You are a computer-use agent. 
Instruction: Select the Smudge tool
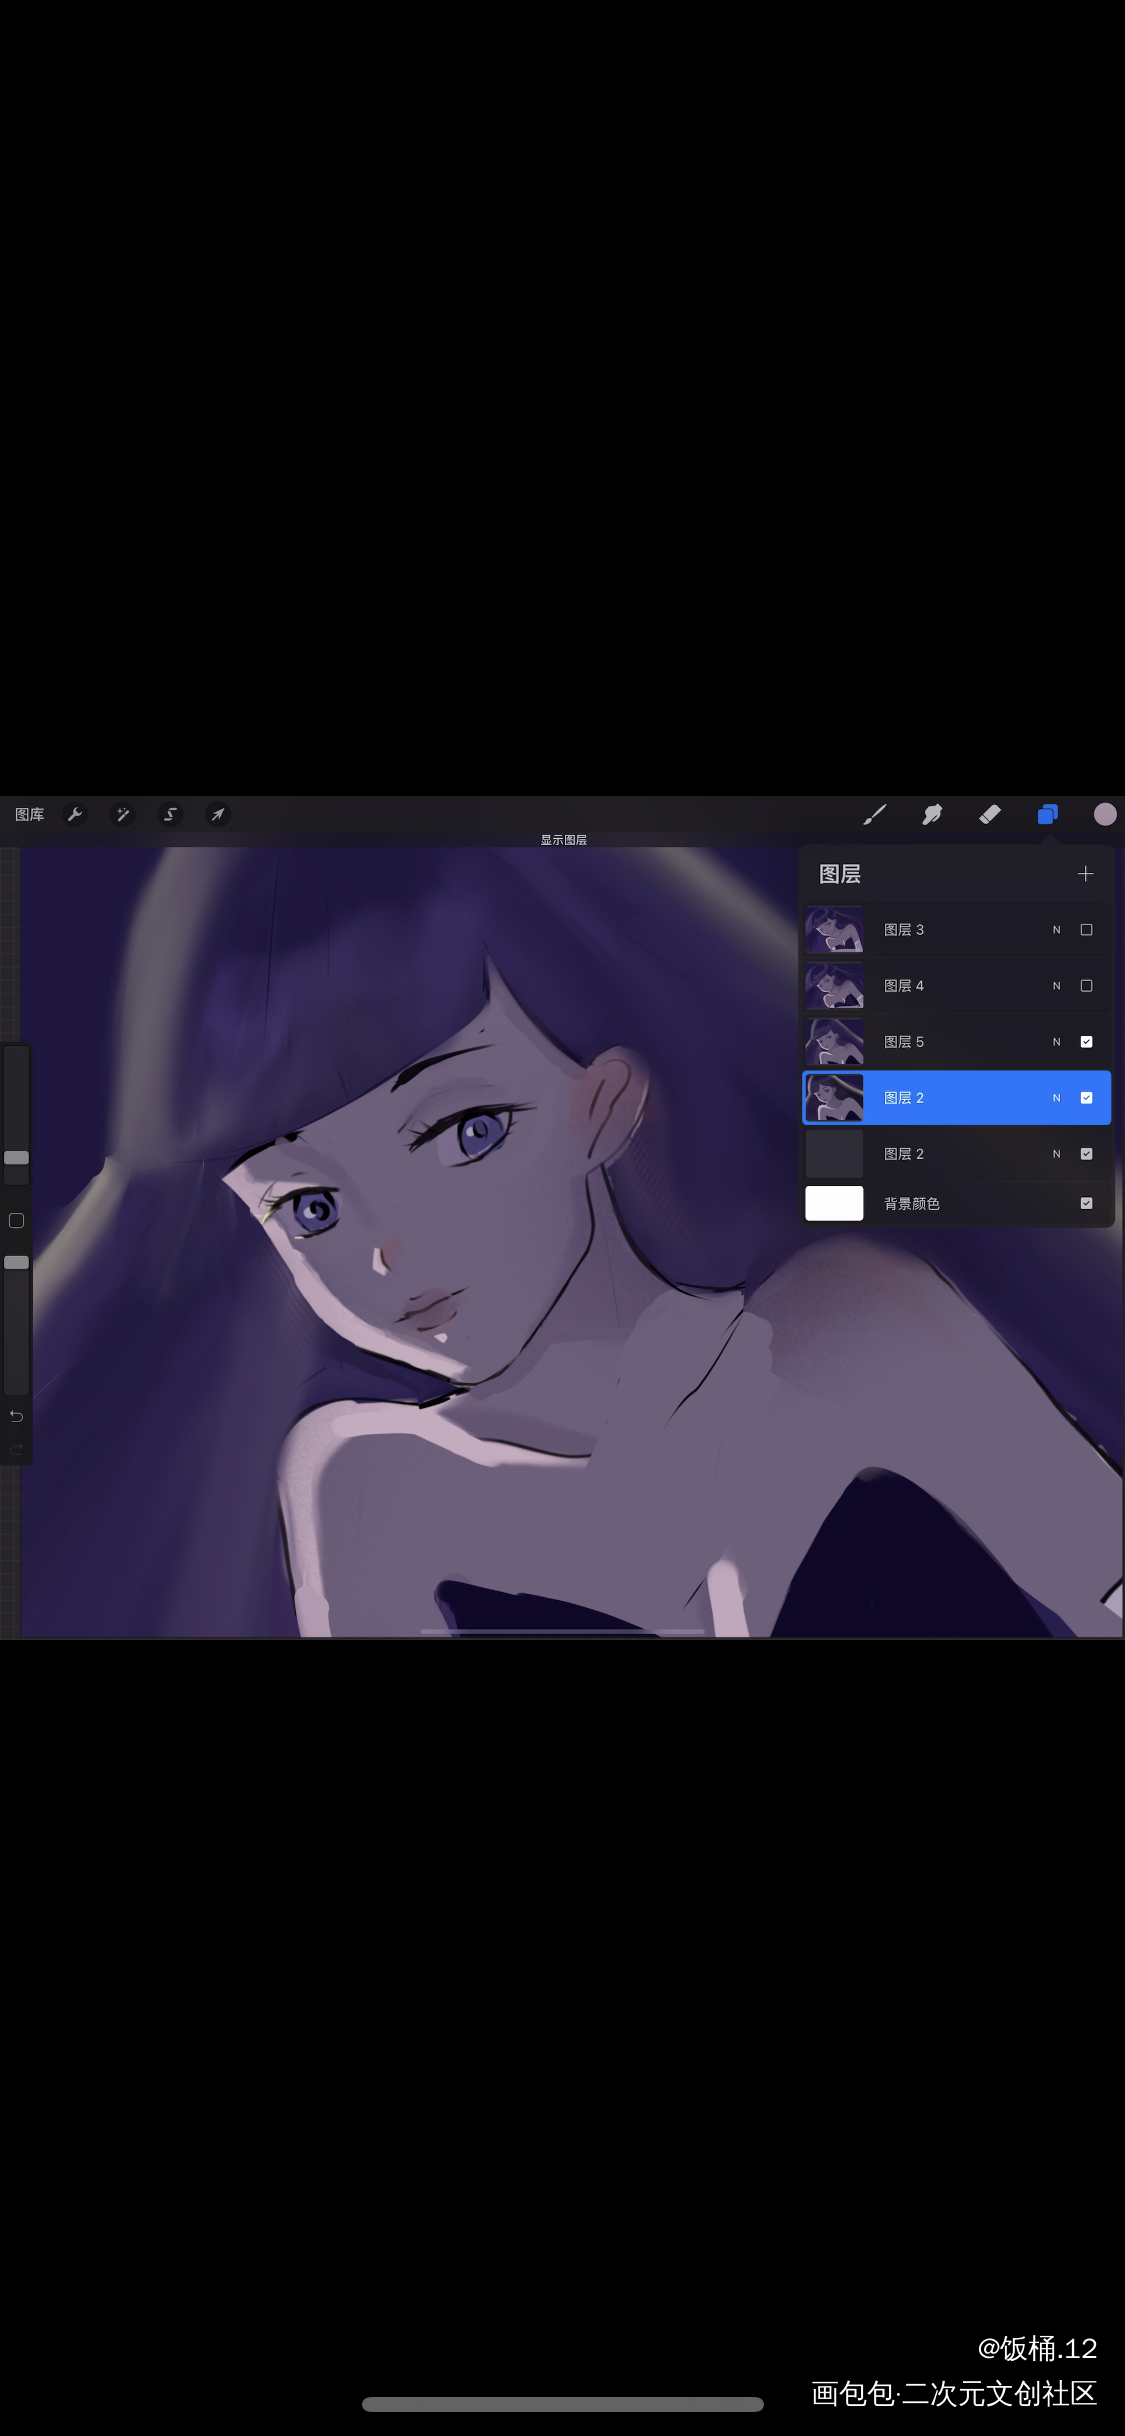click(x=932, y=815)
